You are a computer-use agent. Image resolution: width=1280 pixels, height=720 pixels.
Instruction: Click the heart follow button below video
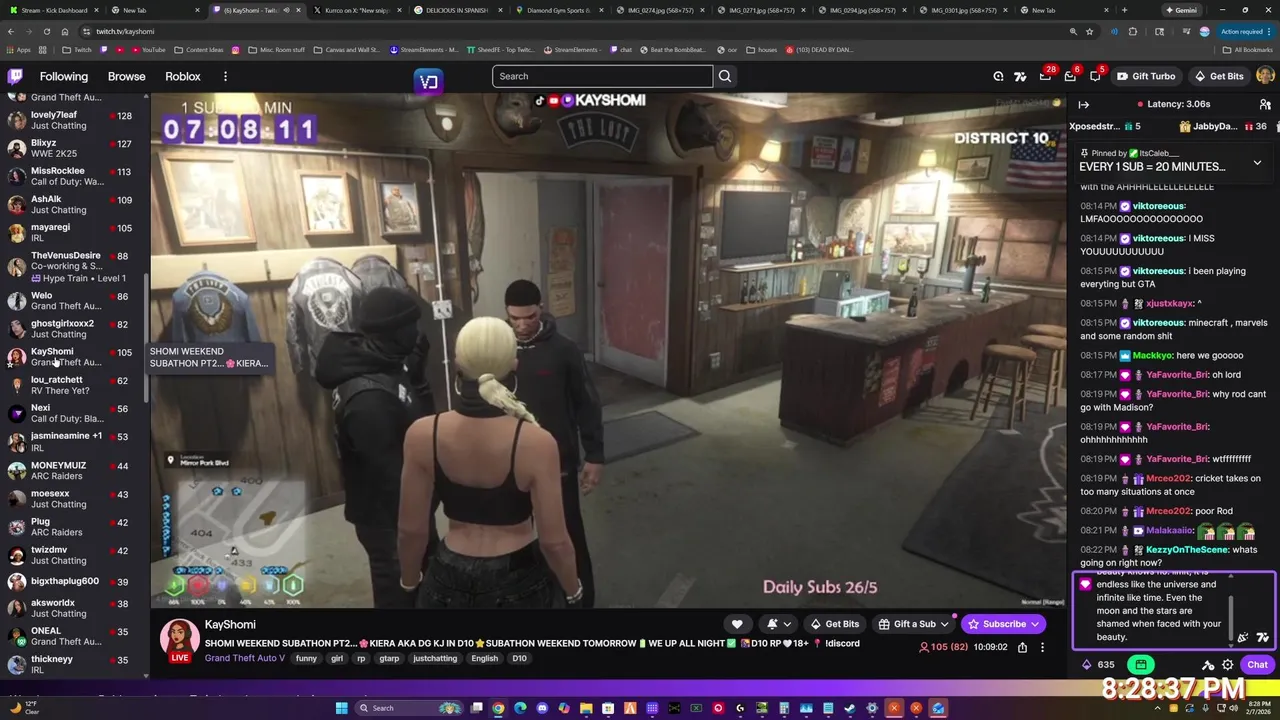[737, 624]
